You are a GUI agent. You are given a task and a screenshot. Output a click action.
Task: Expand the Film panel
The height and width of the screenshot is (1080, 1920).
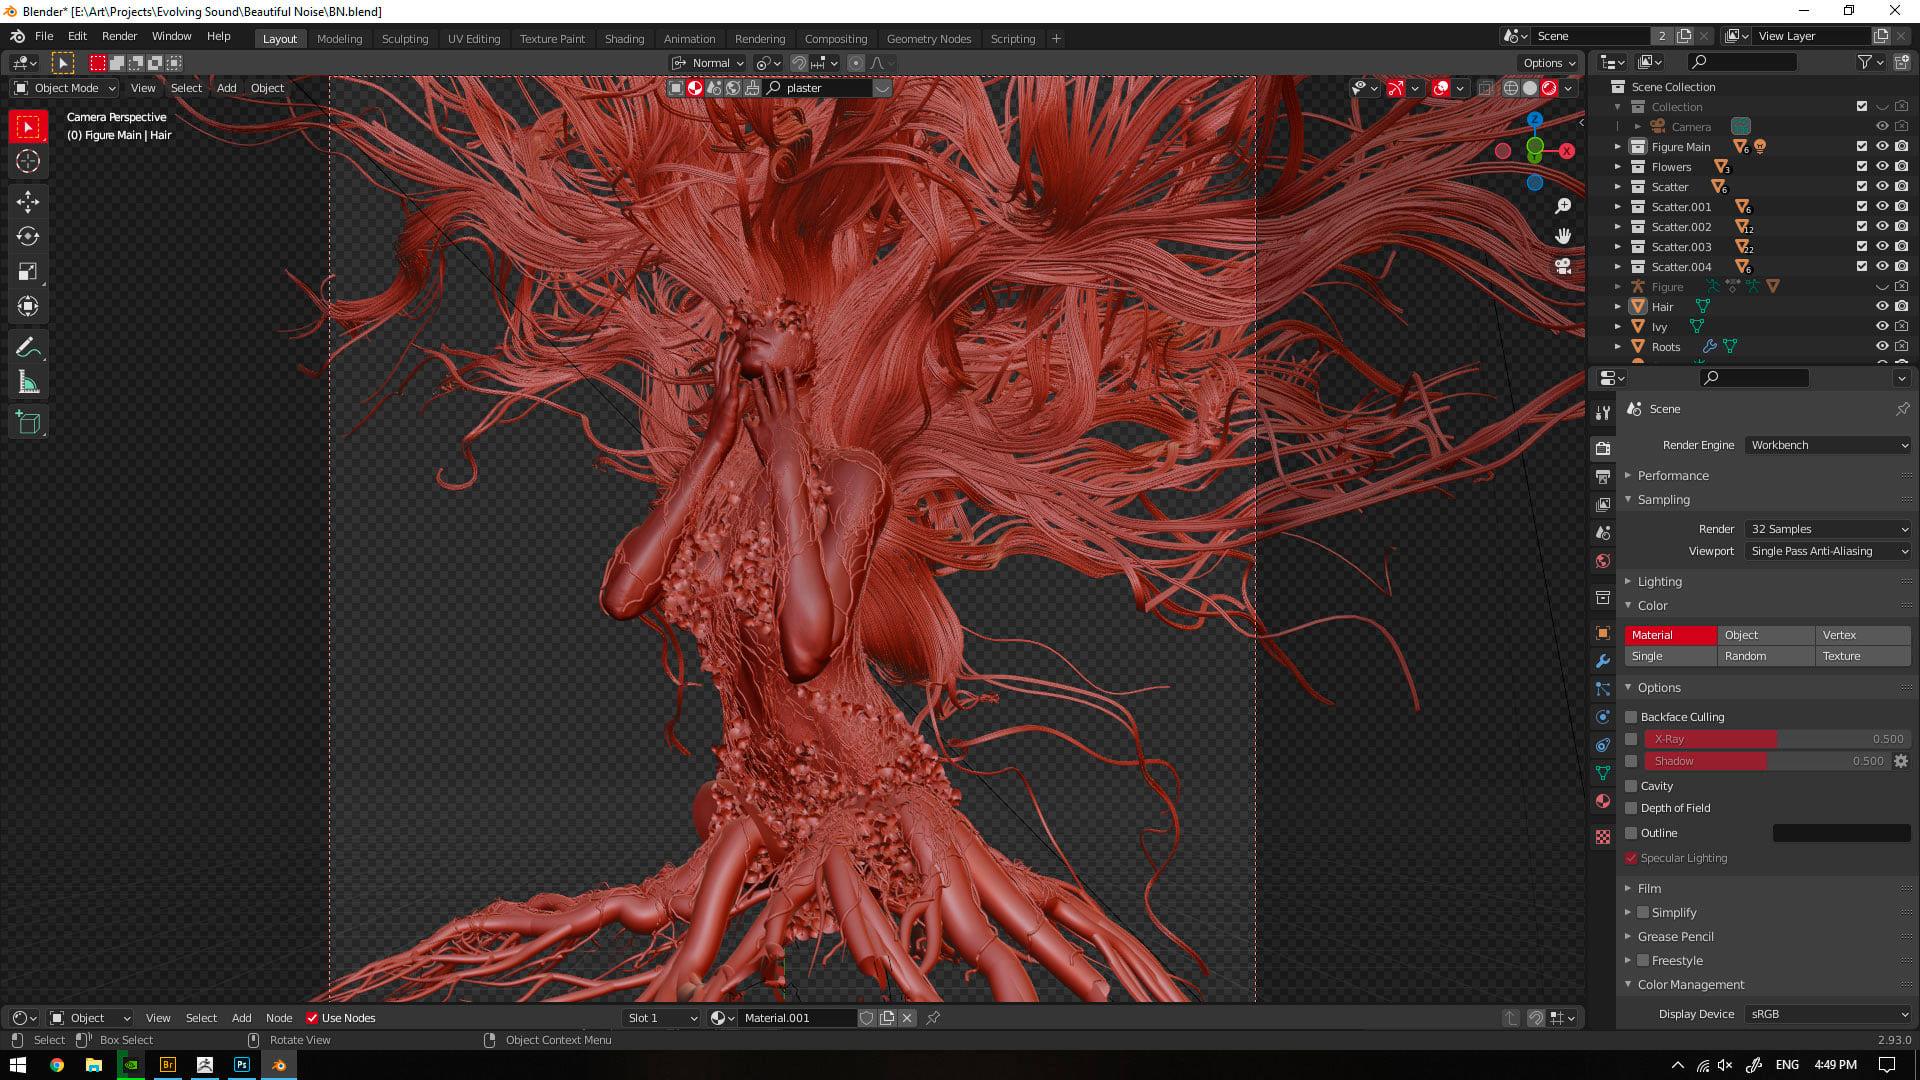(x=1649, y=889)
